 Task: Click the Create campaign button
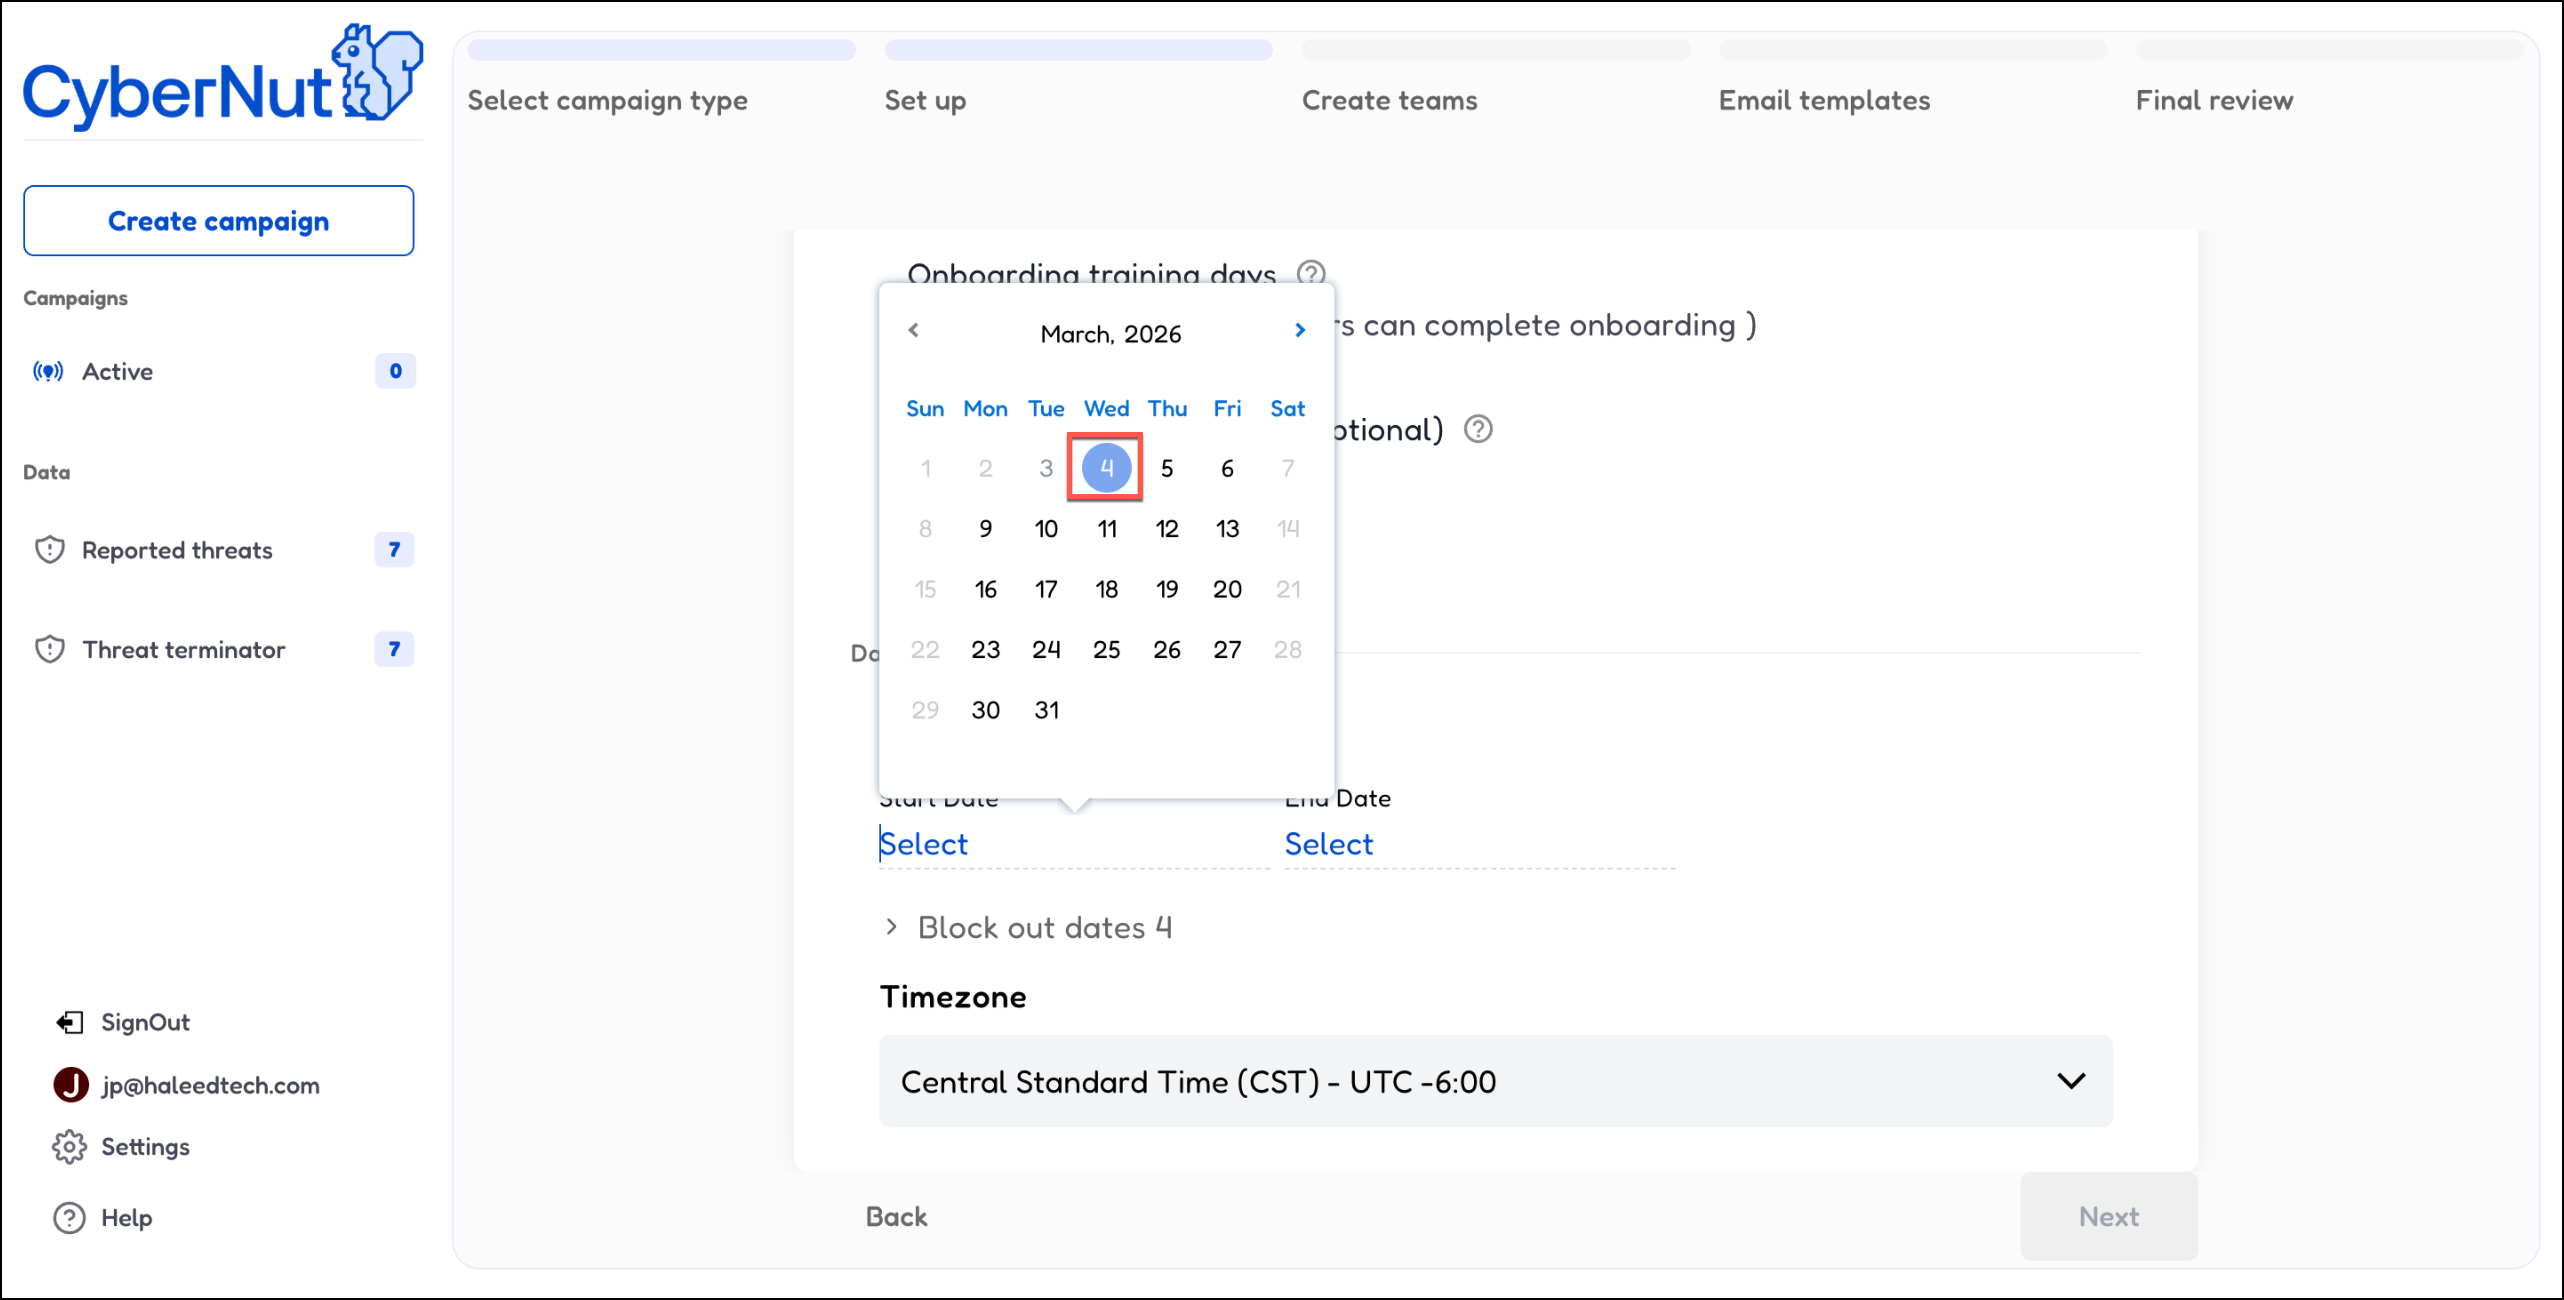[x=218, y=221]
